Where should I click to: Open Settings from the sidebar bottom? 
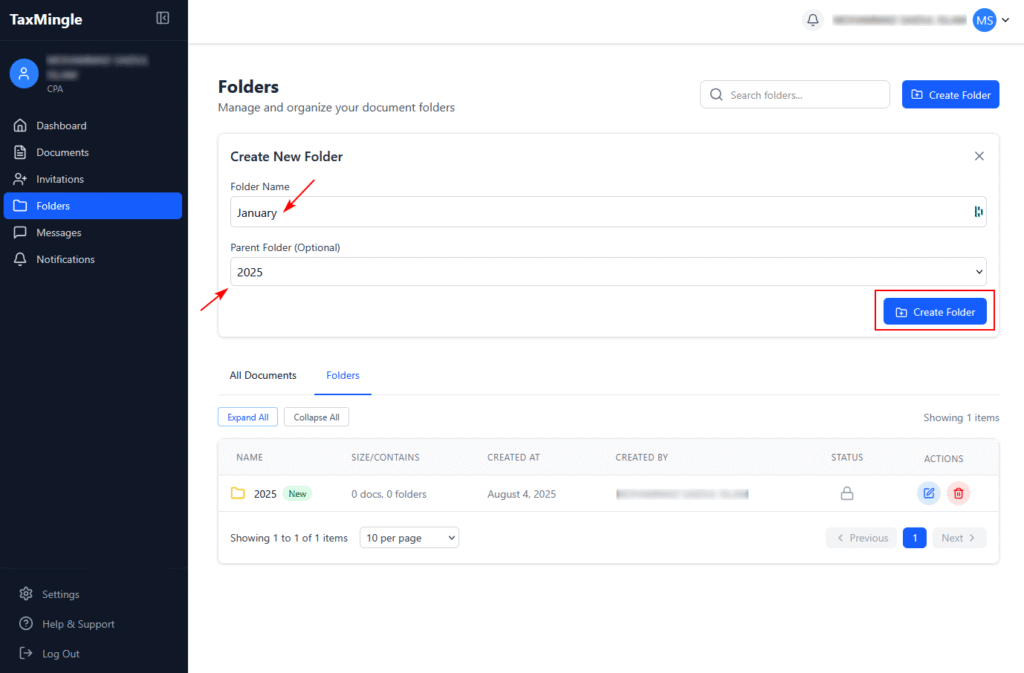point(60,594)
